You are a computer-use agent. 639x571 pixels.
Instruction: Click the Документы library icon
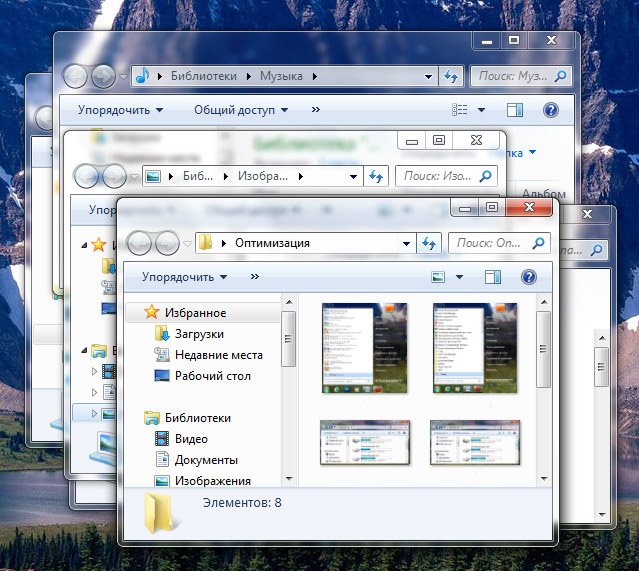click(x=162, y=459)
